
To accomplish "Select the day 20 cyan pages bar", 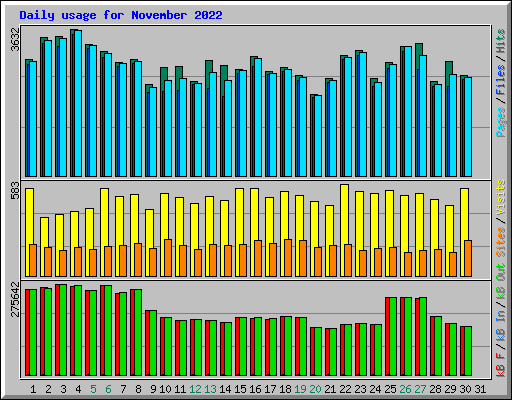I will point(318,136).
